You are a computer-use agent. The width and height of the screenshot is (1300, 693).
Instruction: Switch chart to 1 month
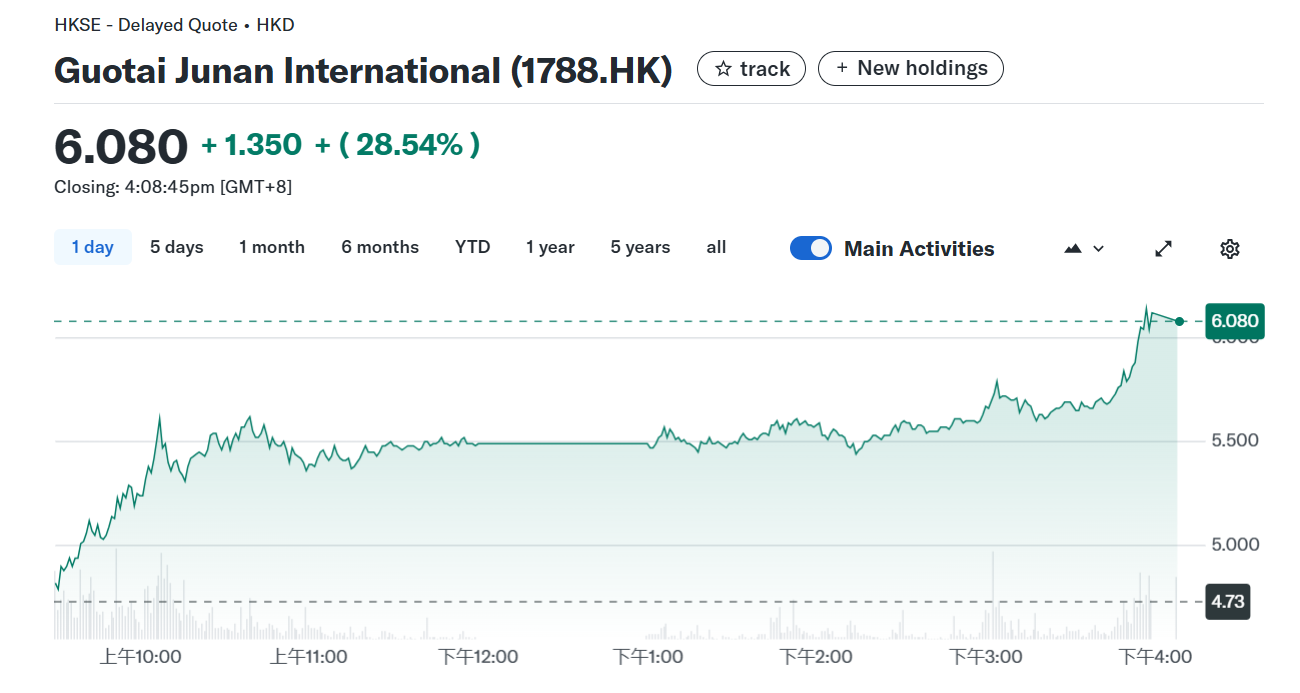tap(272, 247)
